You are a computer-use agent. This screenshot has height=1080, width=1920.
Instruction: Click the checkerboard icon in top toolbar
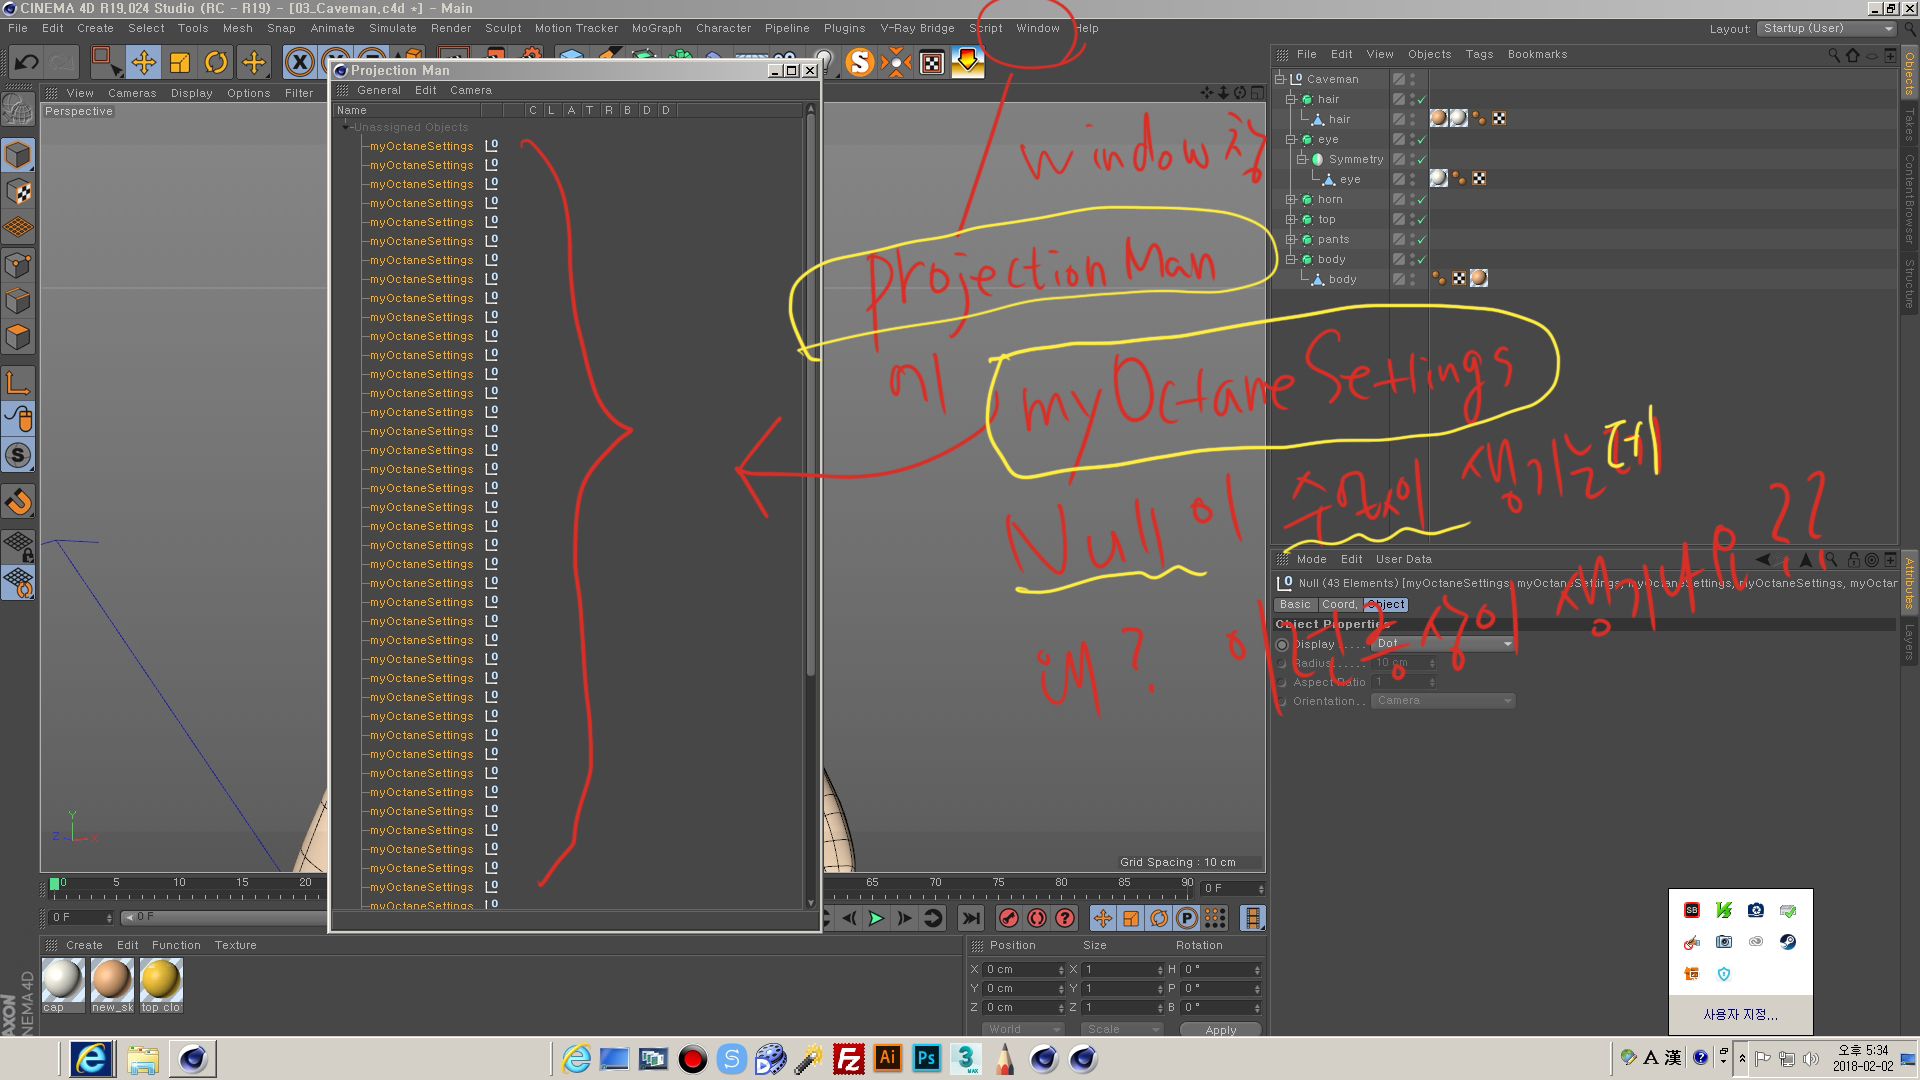(x=932, y=63)
